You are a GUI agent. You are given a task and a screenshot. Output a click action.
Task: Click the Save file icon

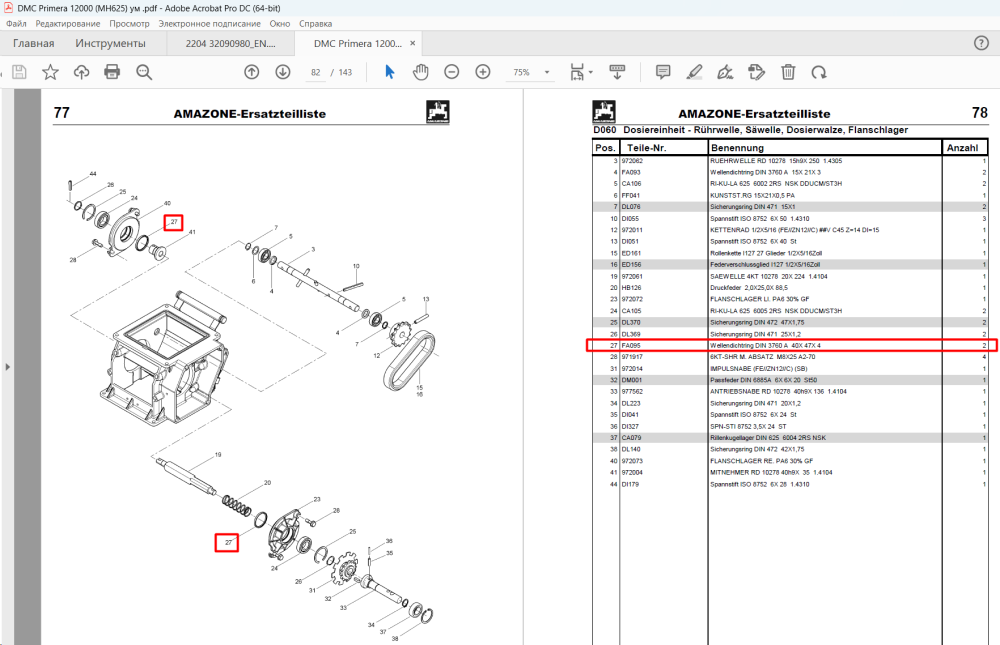point(20,72)
